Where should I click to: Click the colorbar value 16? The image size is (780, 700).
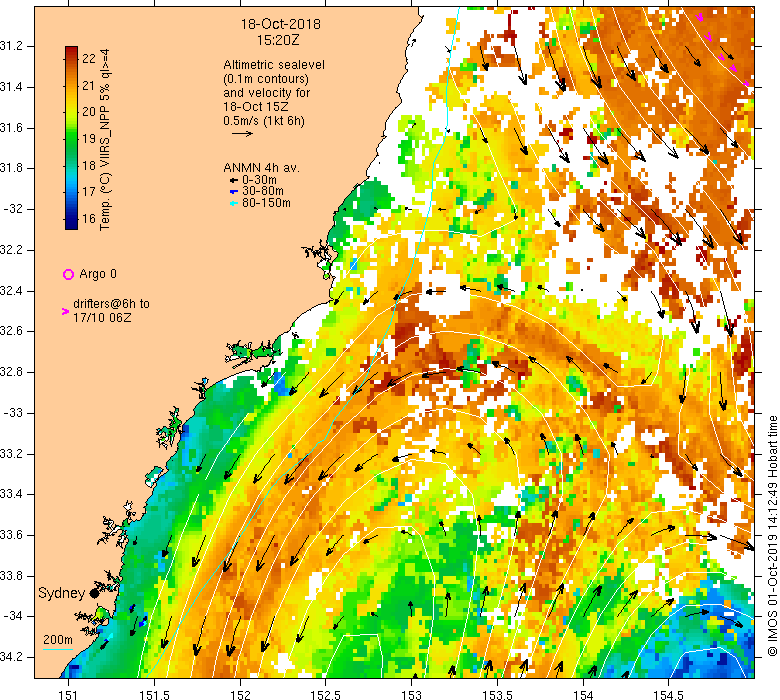89,218
